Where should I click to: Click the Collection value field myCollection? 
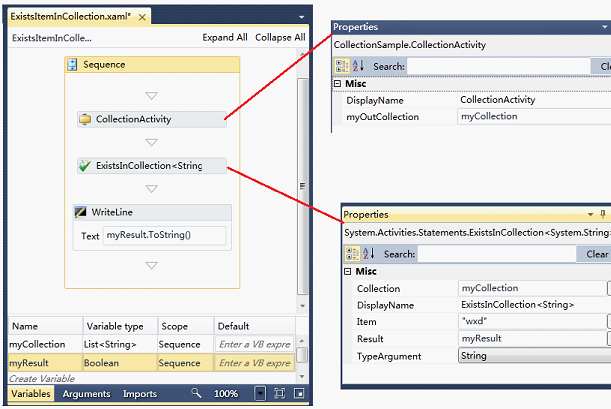tap(532, 288)
